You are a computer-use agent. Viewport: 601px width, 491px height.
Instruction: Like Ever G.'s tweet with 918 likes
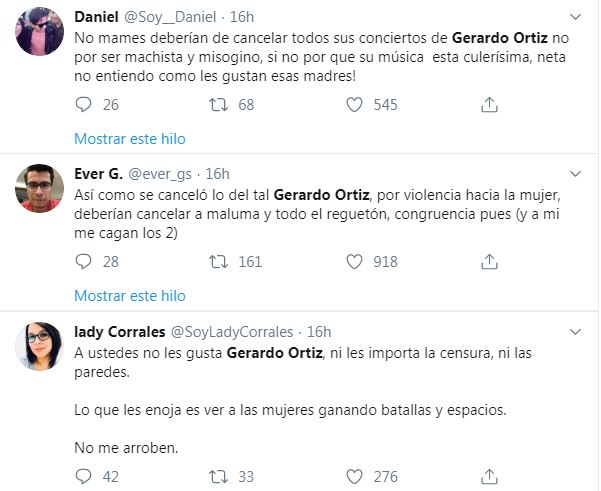tap(353, 262)
